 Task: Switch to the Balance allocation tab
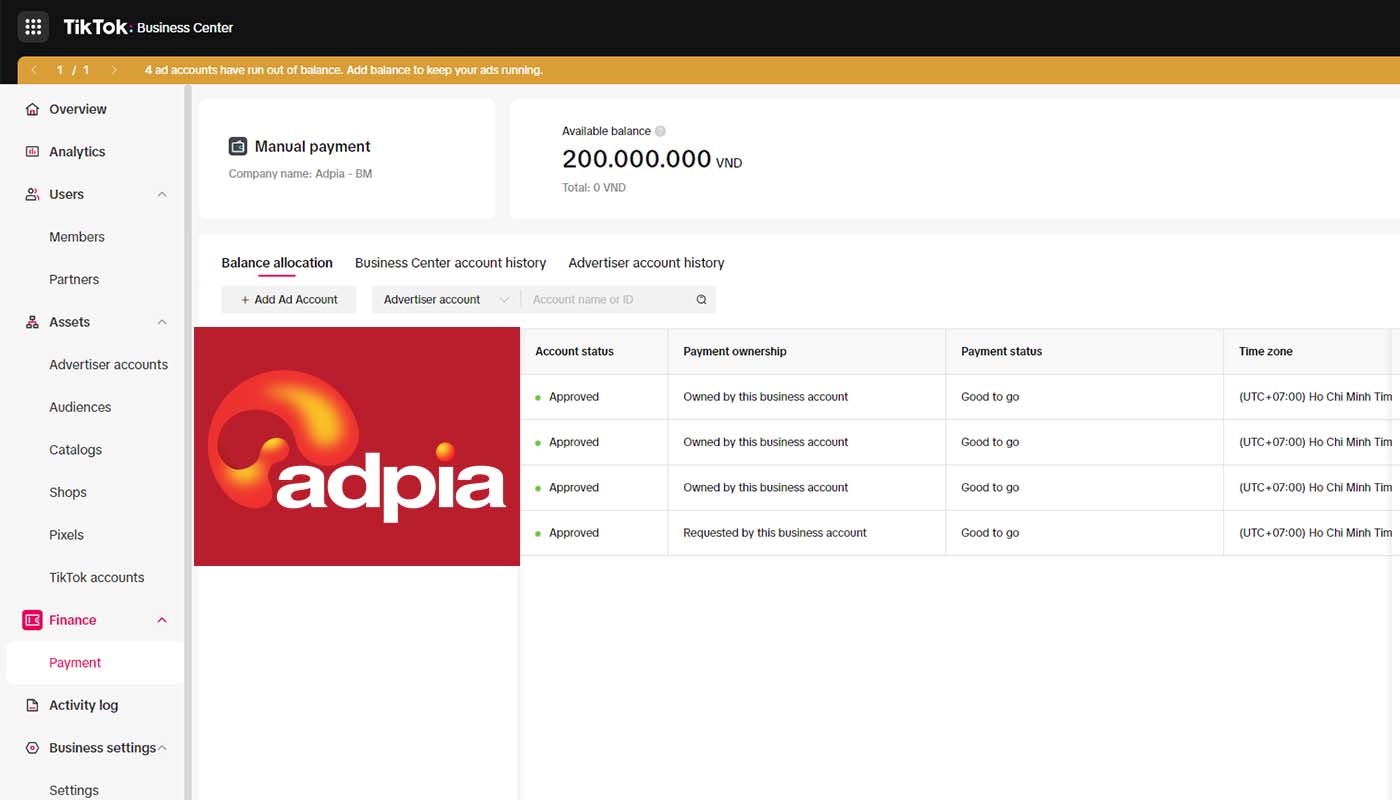point(277,263)
